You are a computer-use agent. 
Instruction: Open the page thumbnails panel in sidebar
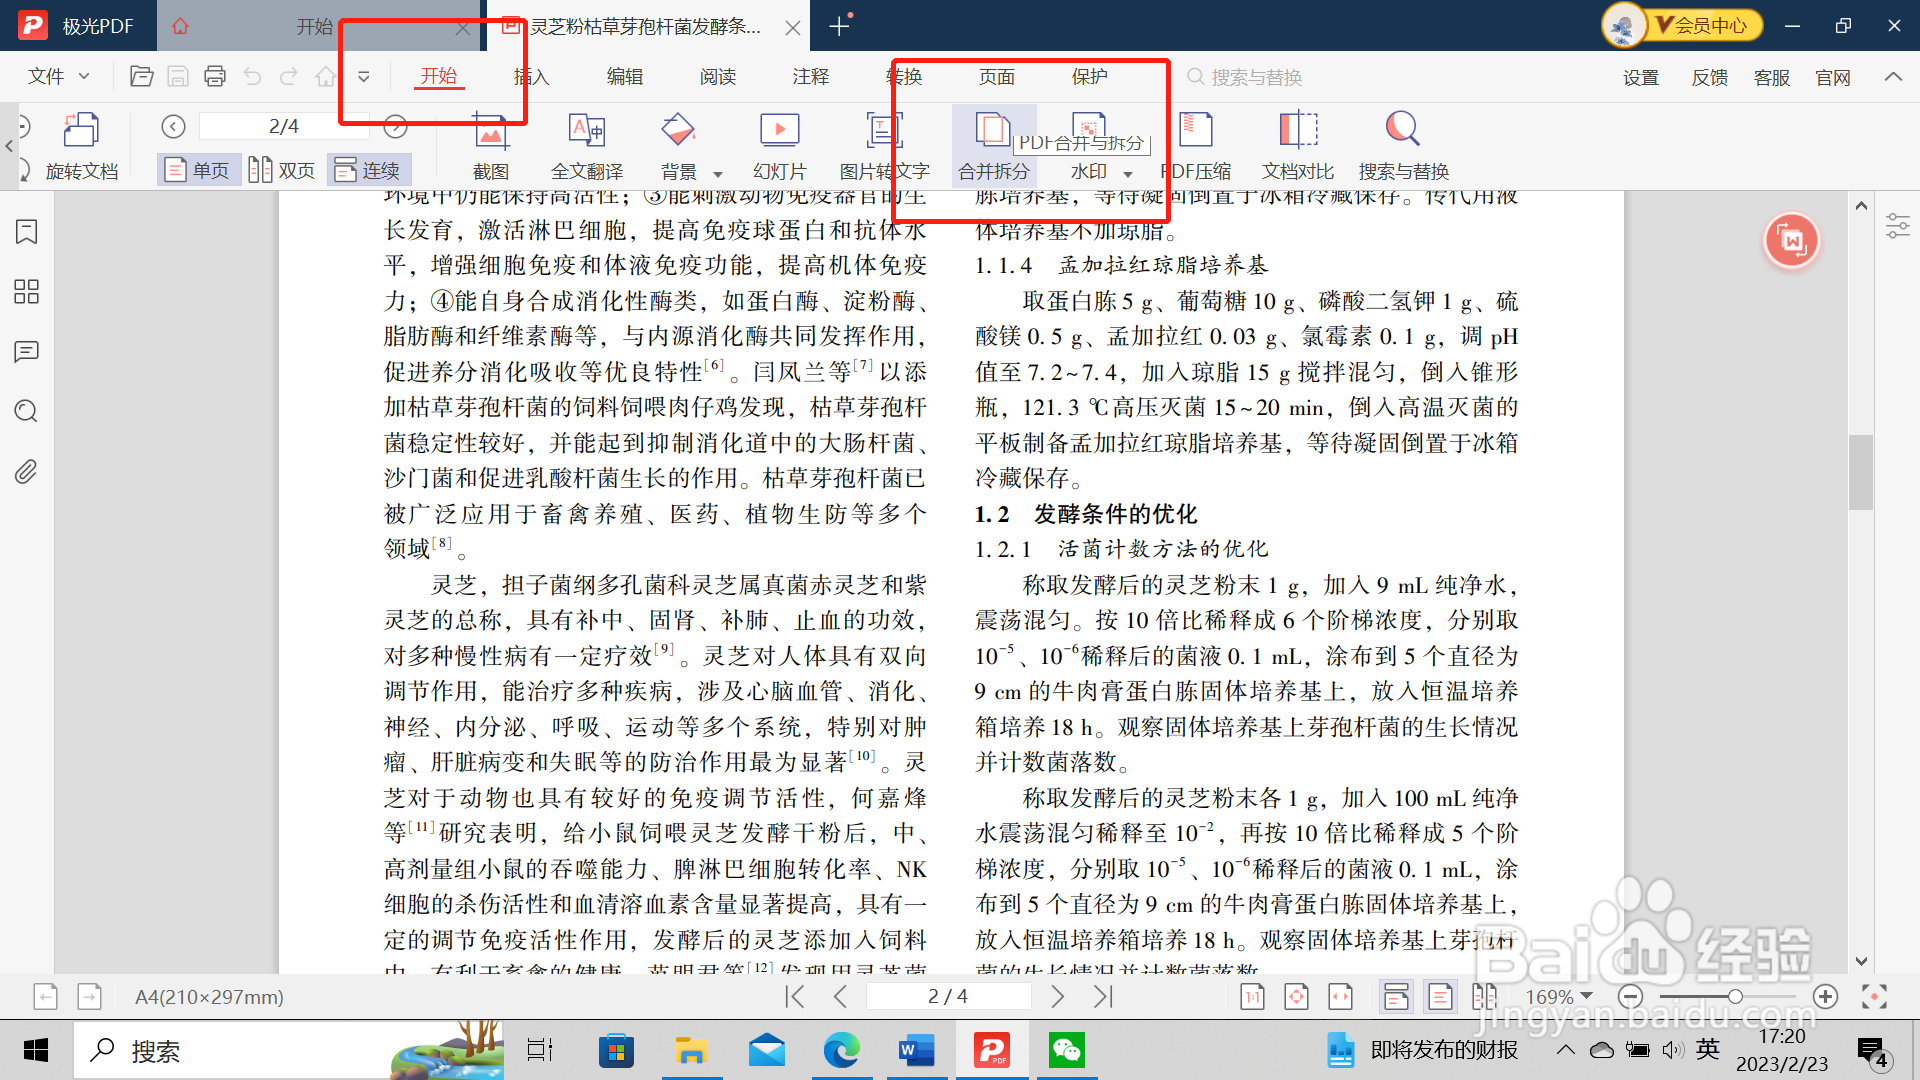27,292
